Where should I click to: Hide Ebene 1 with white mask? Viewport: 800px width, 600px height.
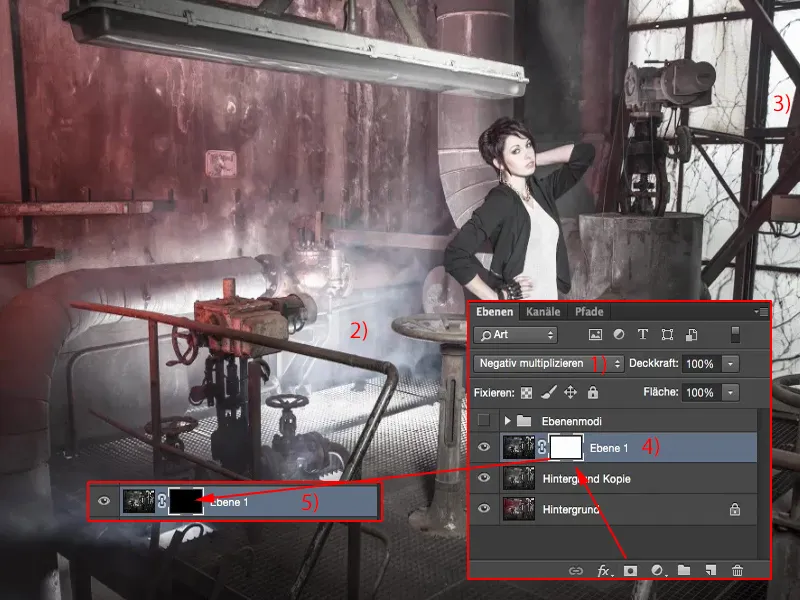tap(484, 447)
